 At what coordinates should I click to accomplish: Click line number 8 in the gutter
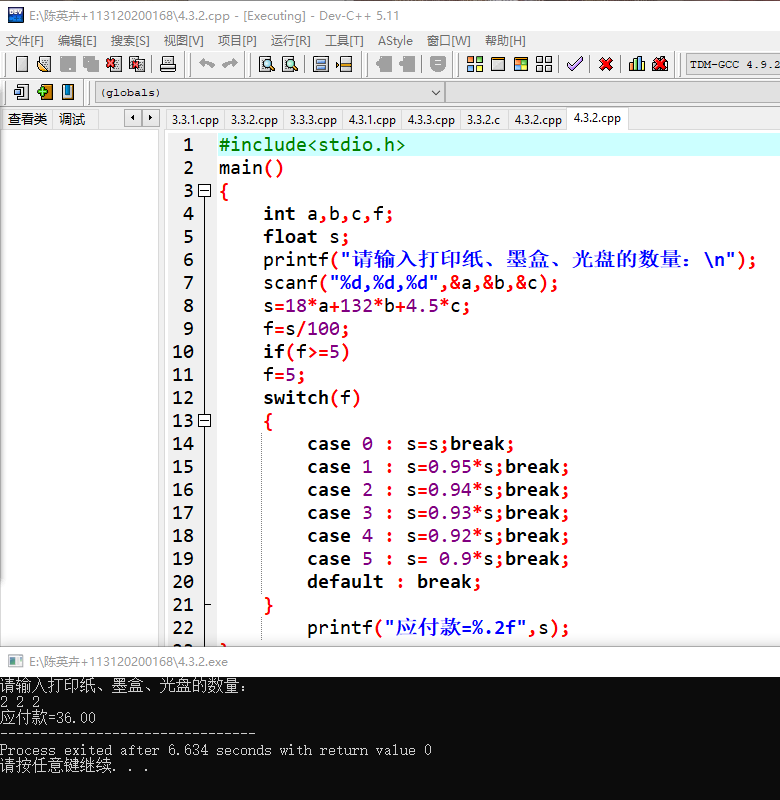click(x=188, y=306)
